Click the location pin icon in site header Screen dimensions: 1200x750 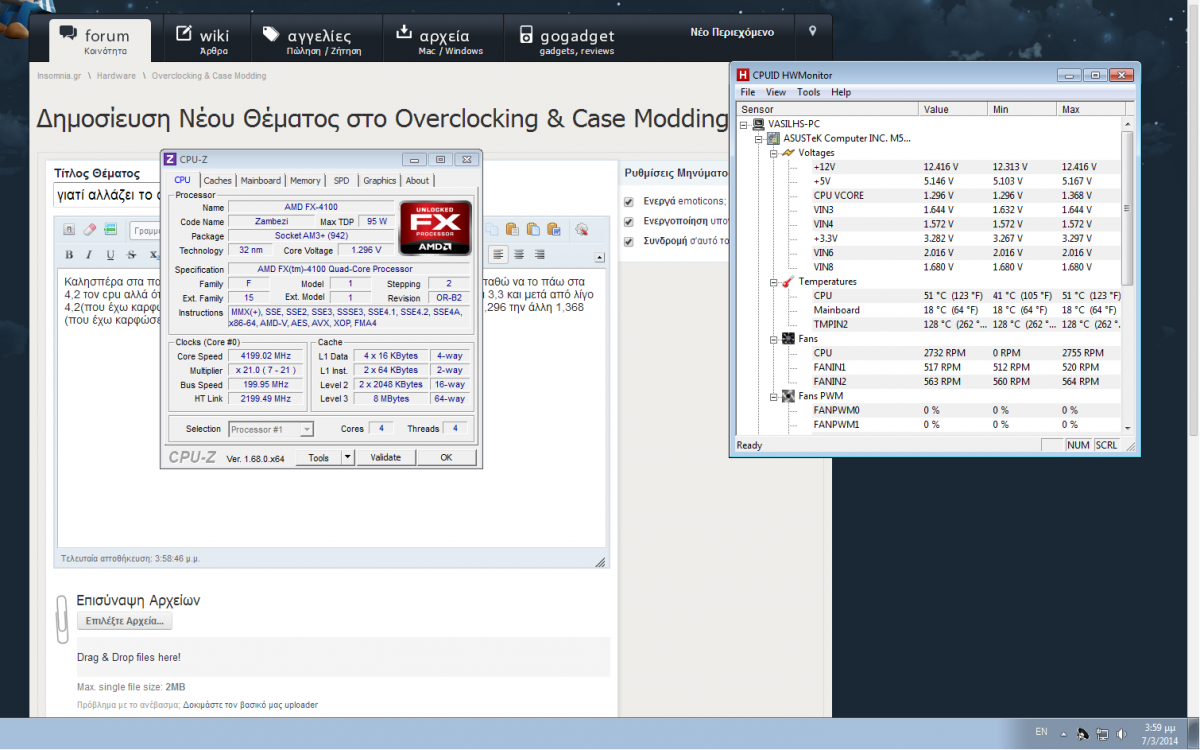click(x=813, y=32)
